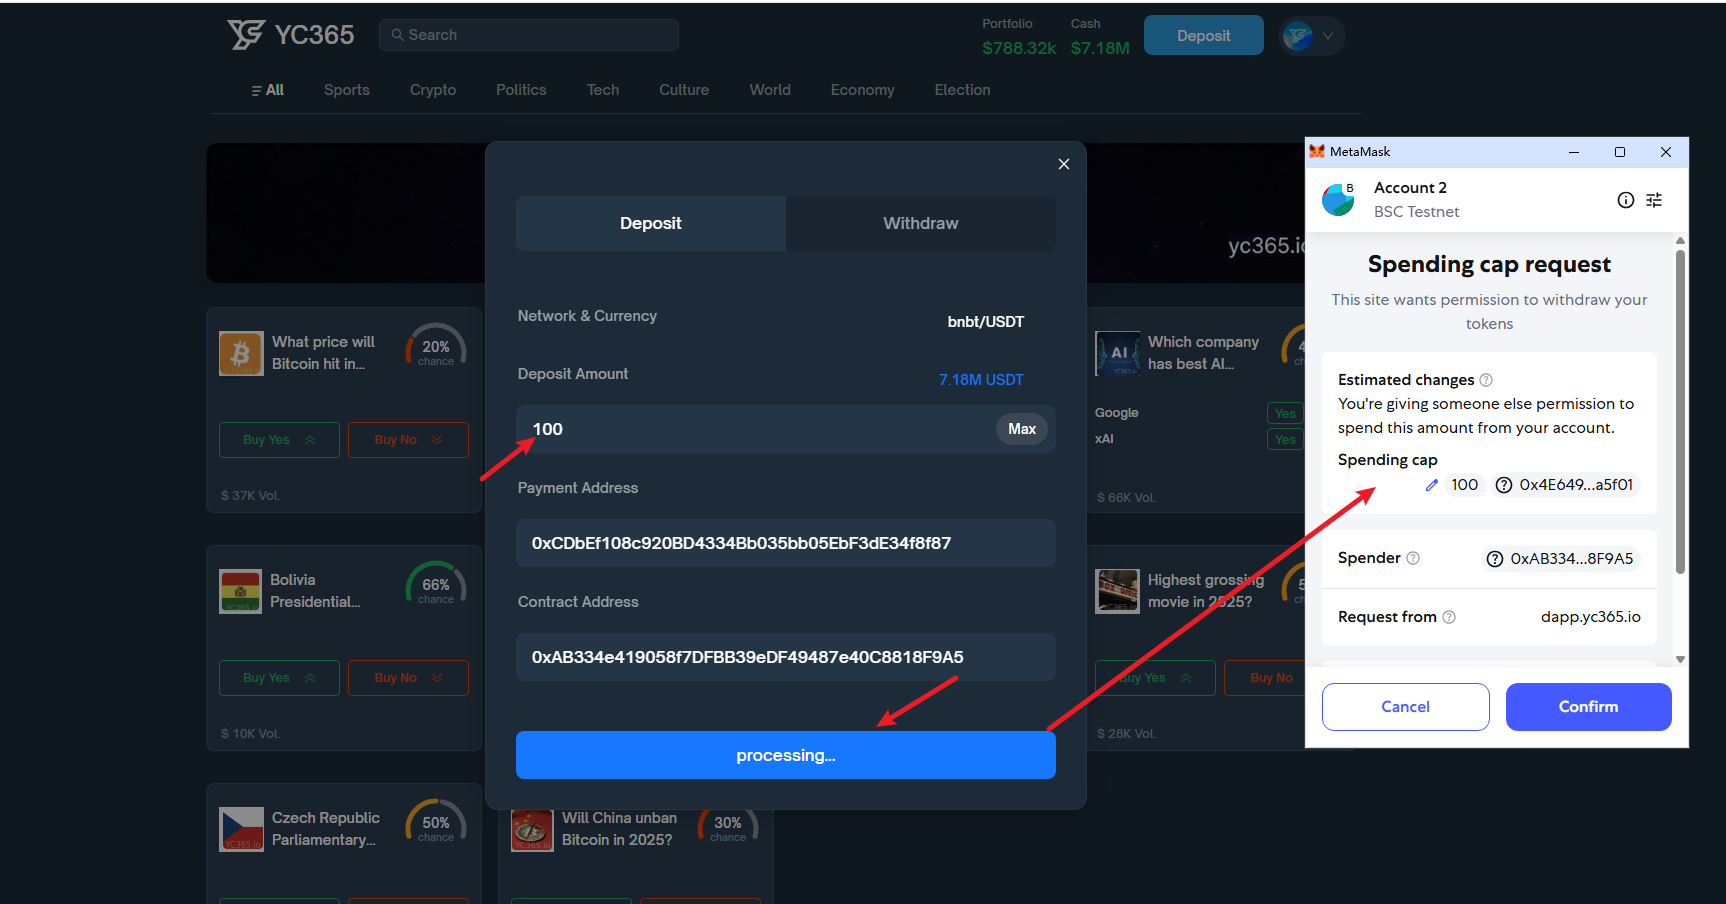The image size is (1726, 904).
Task: Click the Czech Republic flag thumbnail
Action: click(x=241, y=829)
